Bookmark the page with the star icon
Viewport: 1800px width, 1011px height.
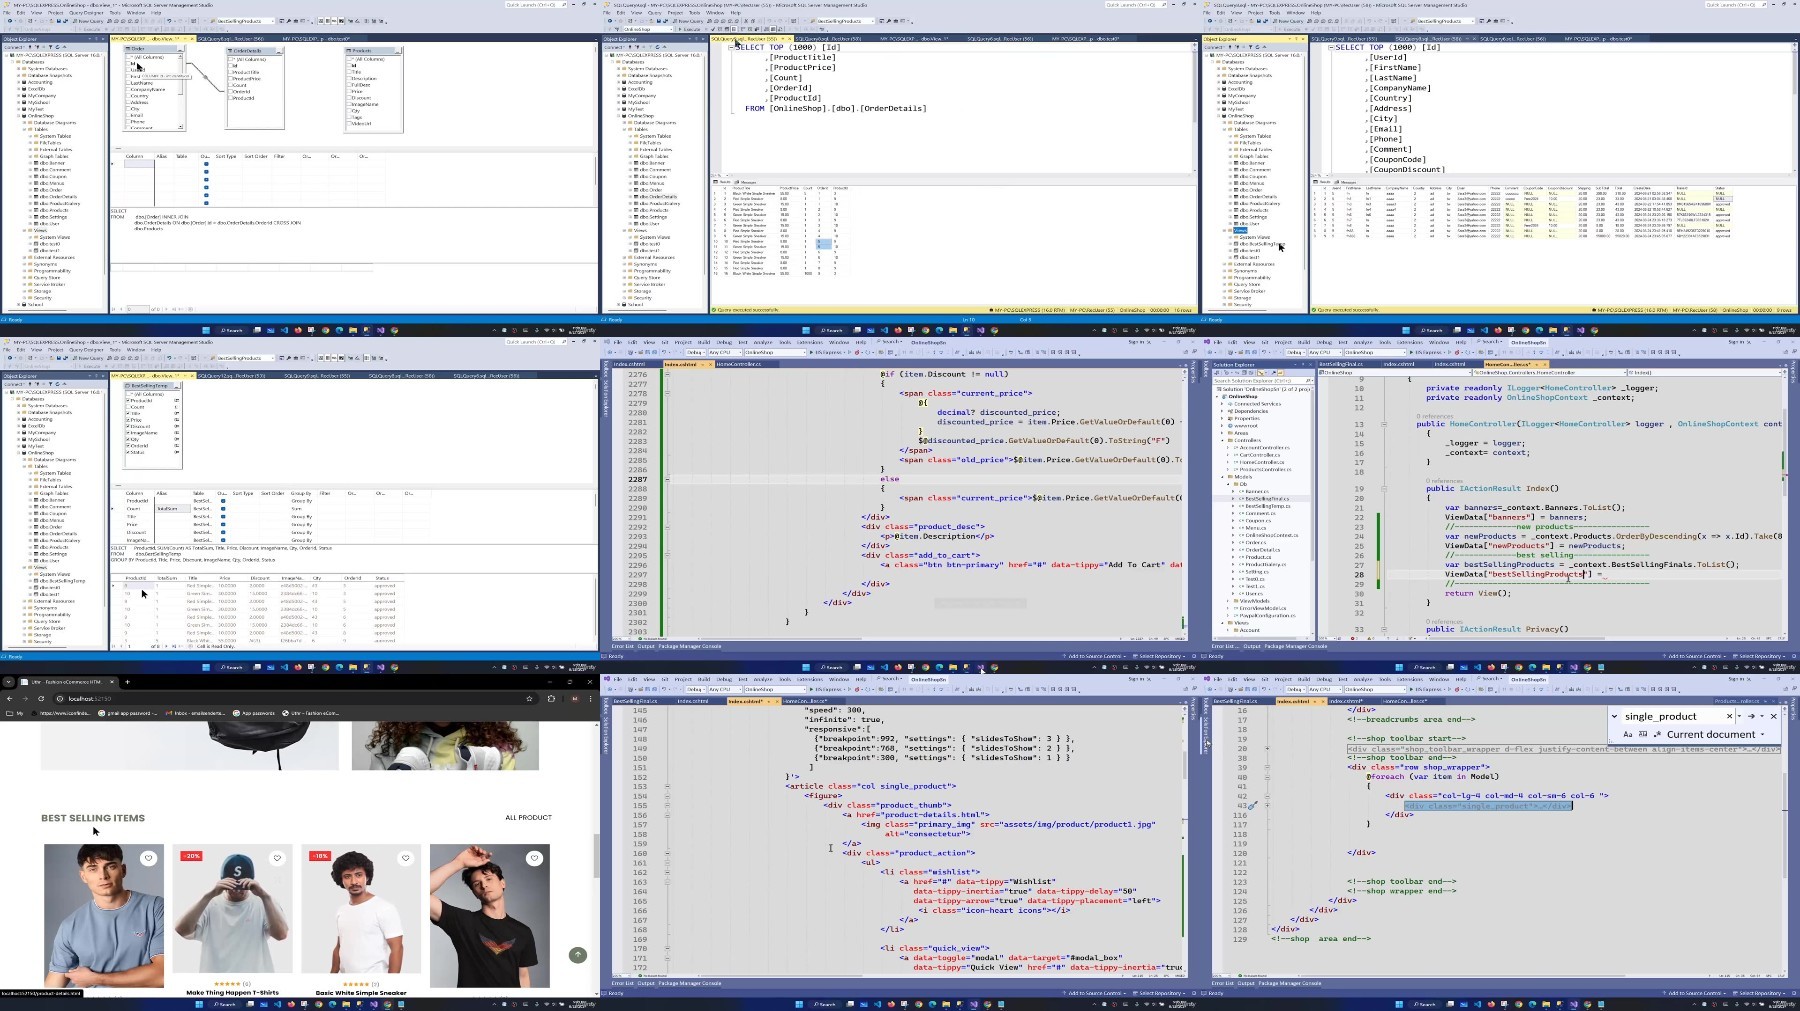529,698
